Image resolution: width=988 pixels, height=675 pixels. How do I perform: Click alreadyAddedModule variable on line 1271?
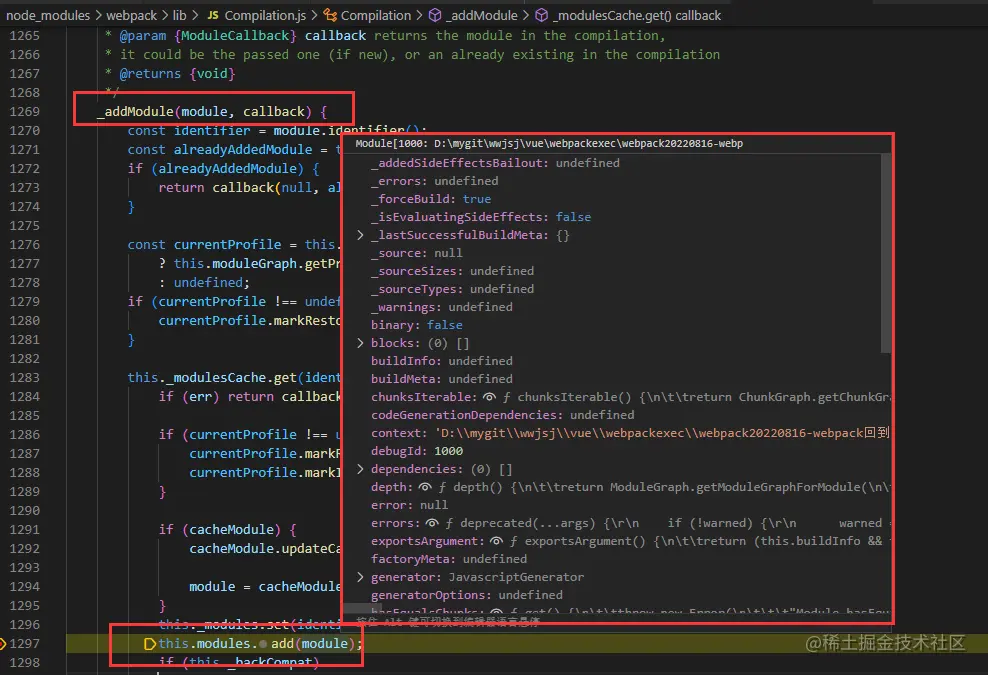[x=243, y=149]
